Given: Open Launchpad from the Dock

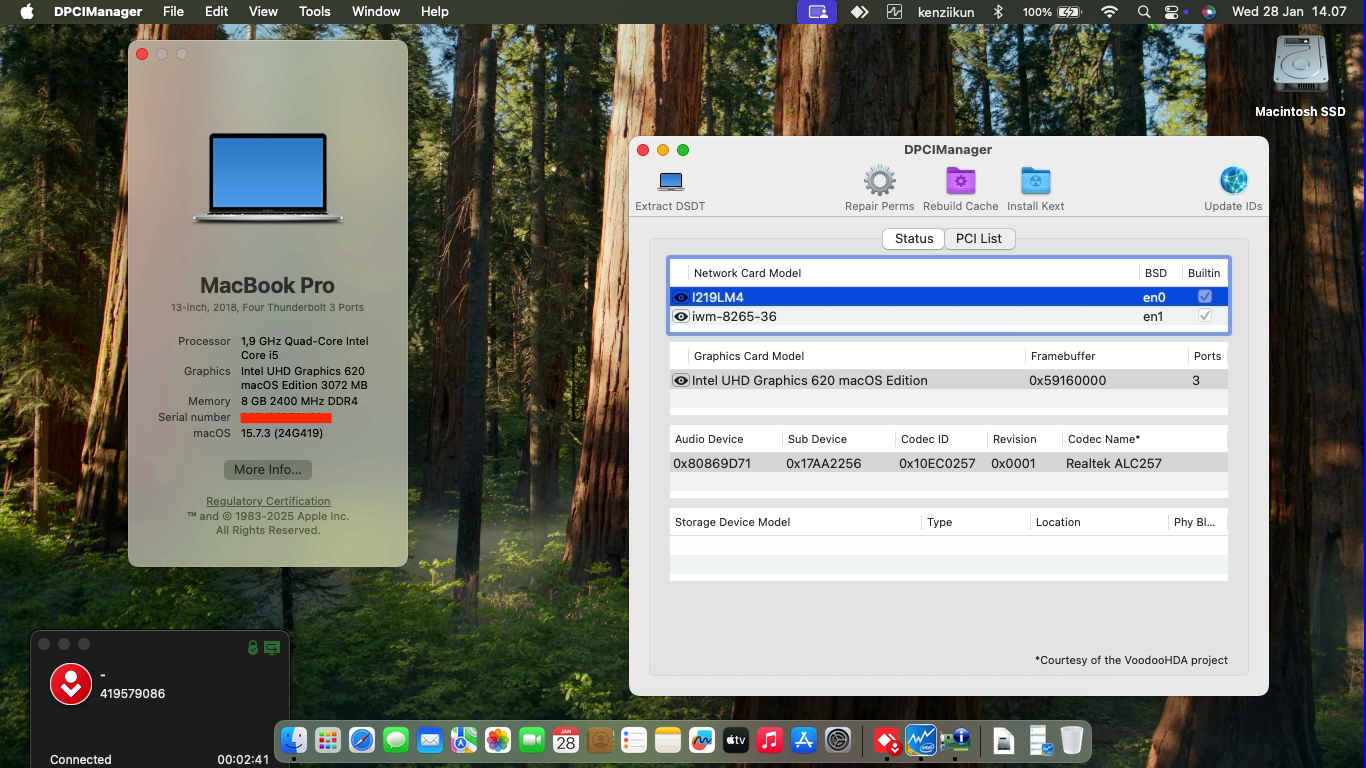Looking at the screenshot, I should (x=328, y=740).
